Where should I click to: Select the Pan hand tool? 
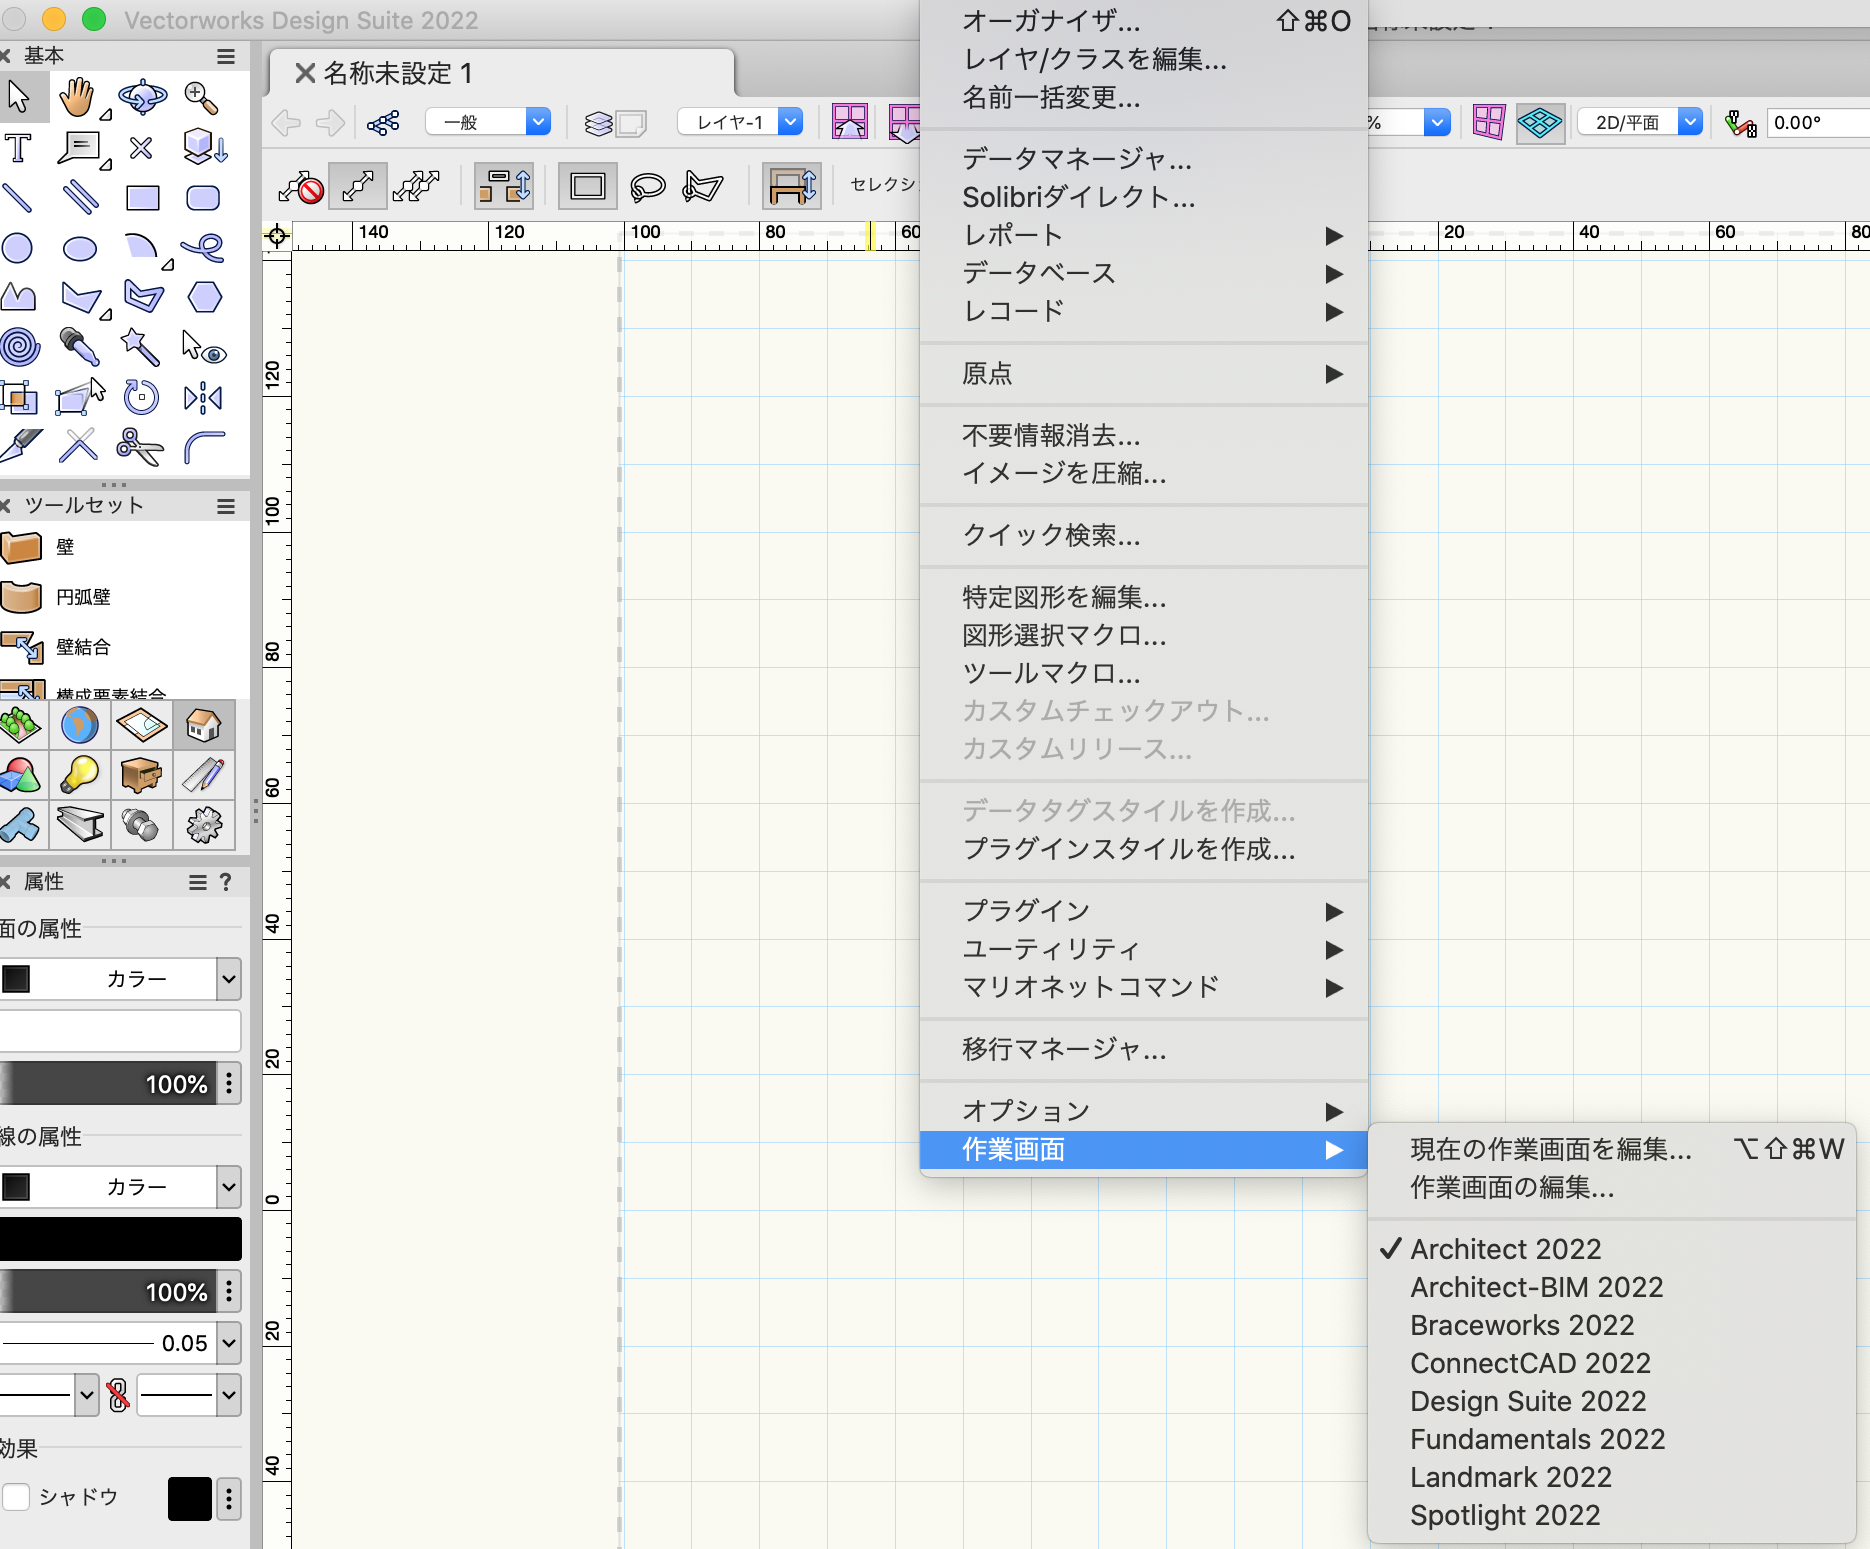point(78,98)
